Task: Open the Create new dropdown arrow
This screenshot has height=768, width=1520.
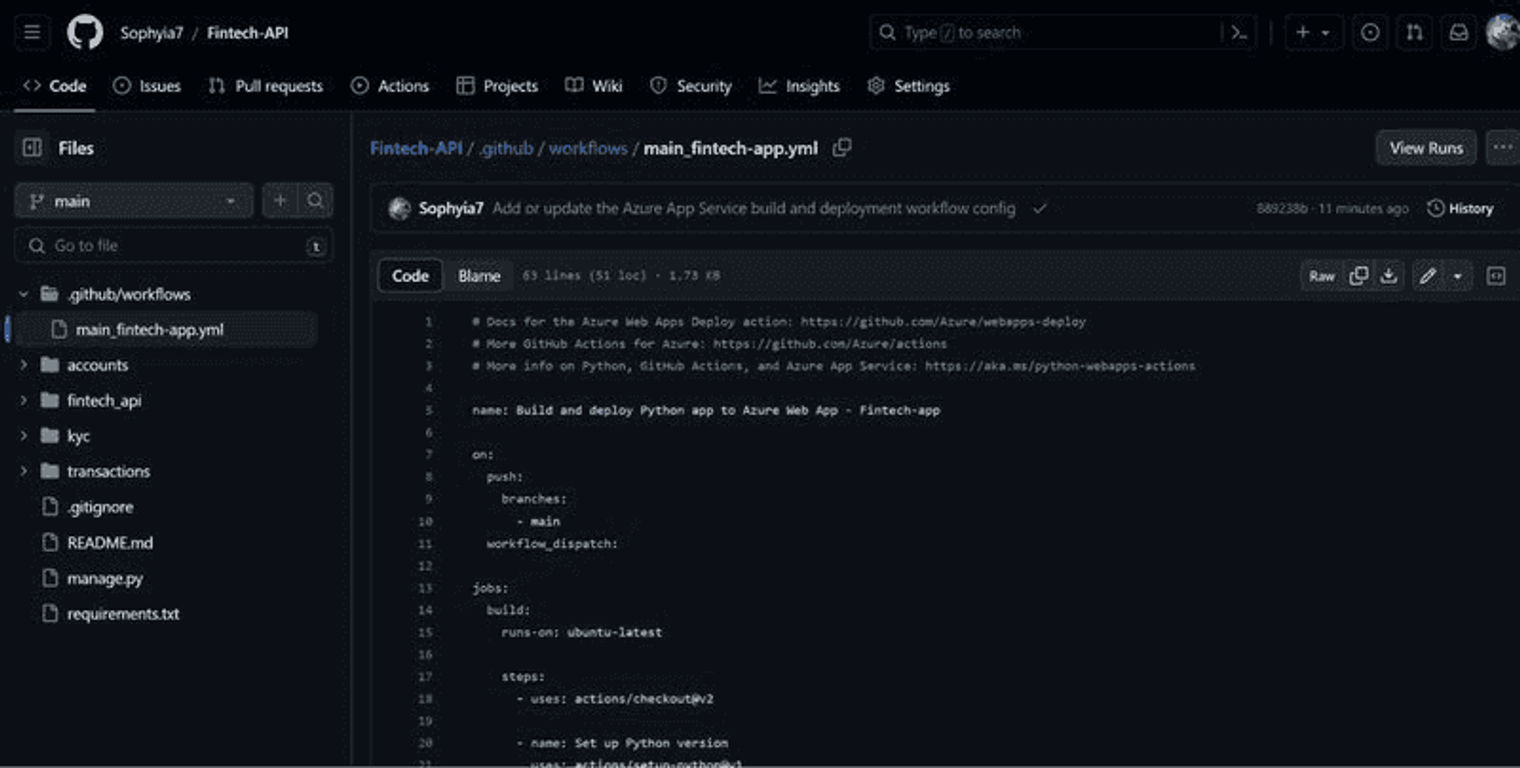Action: pyautogui.click(x=1326, y=33)
